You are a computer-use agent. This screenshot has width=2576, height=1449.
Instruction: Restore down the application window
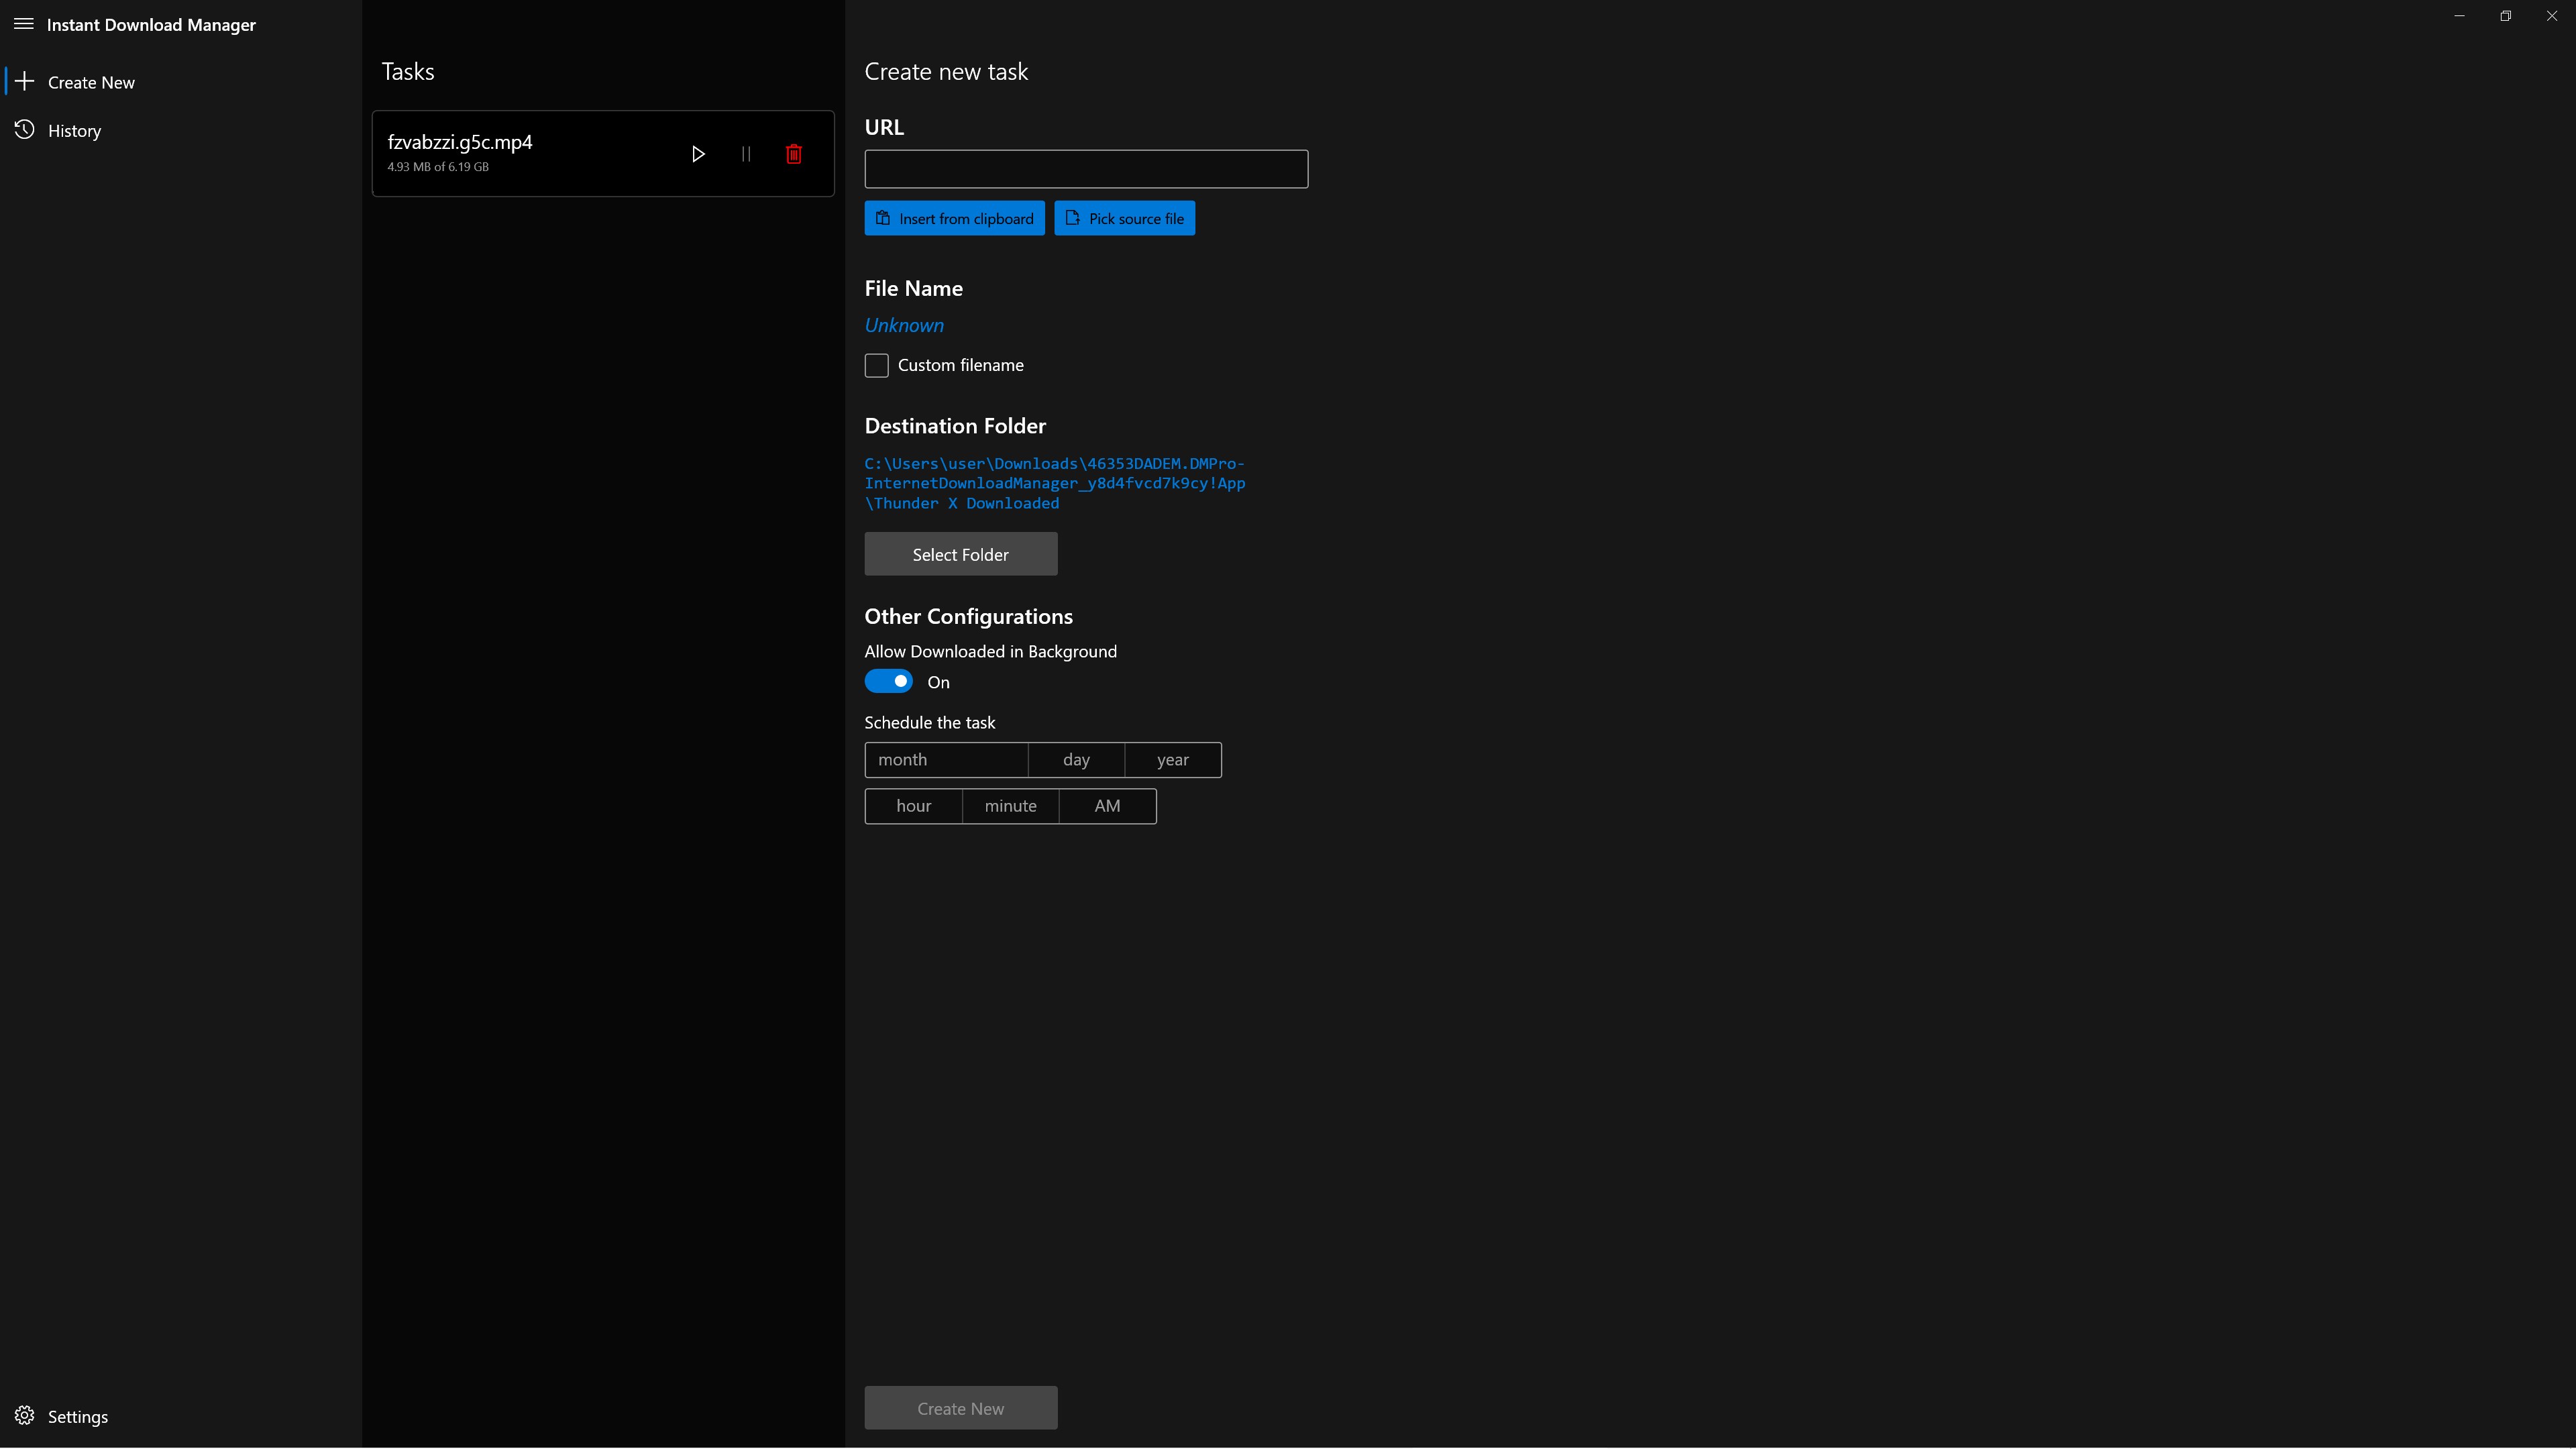[2506, 16]
